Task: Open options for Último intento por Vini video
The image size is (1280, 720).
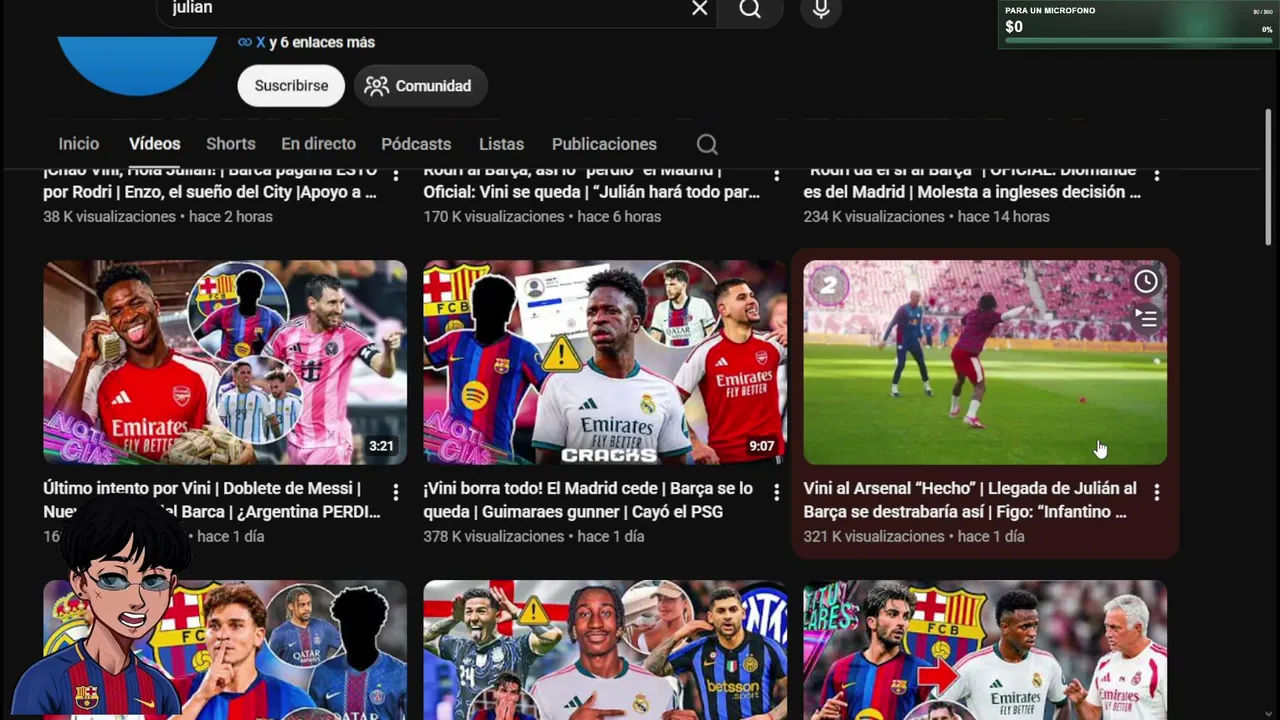Action: [x=396, y=492]
